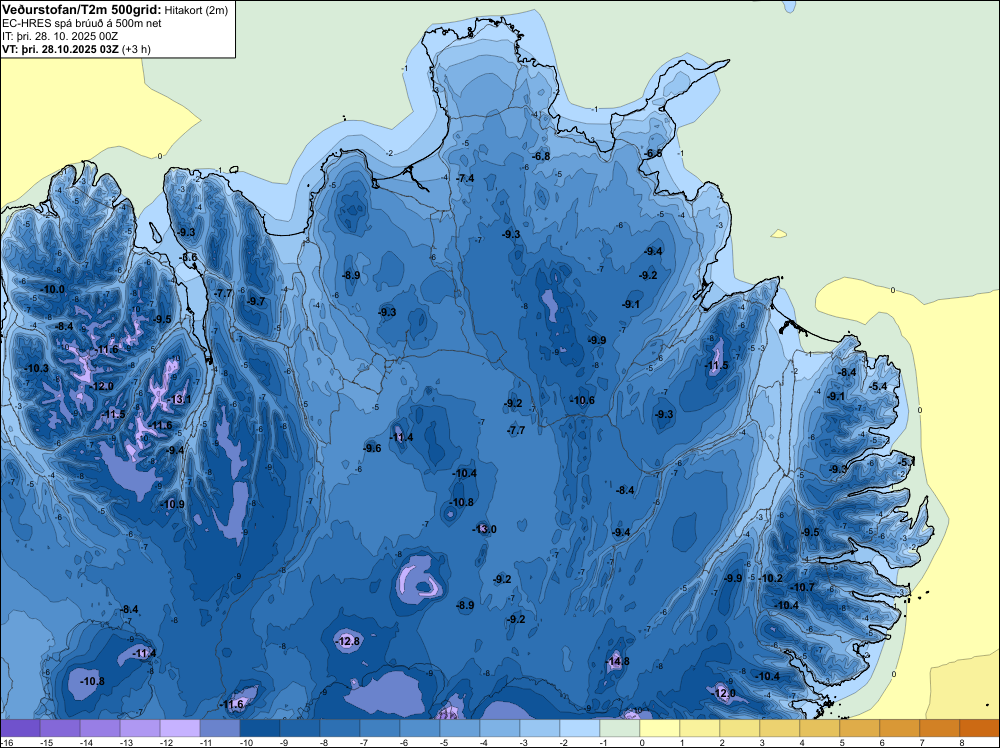Image resolution: width=1000 pixels, height=748 pixels.
Task: Click the -10.9 temperature value on the map
Action: tap(172, 504)
